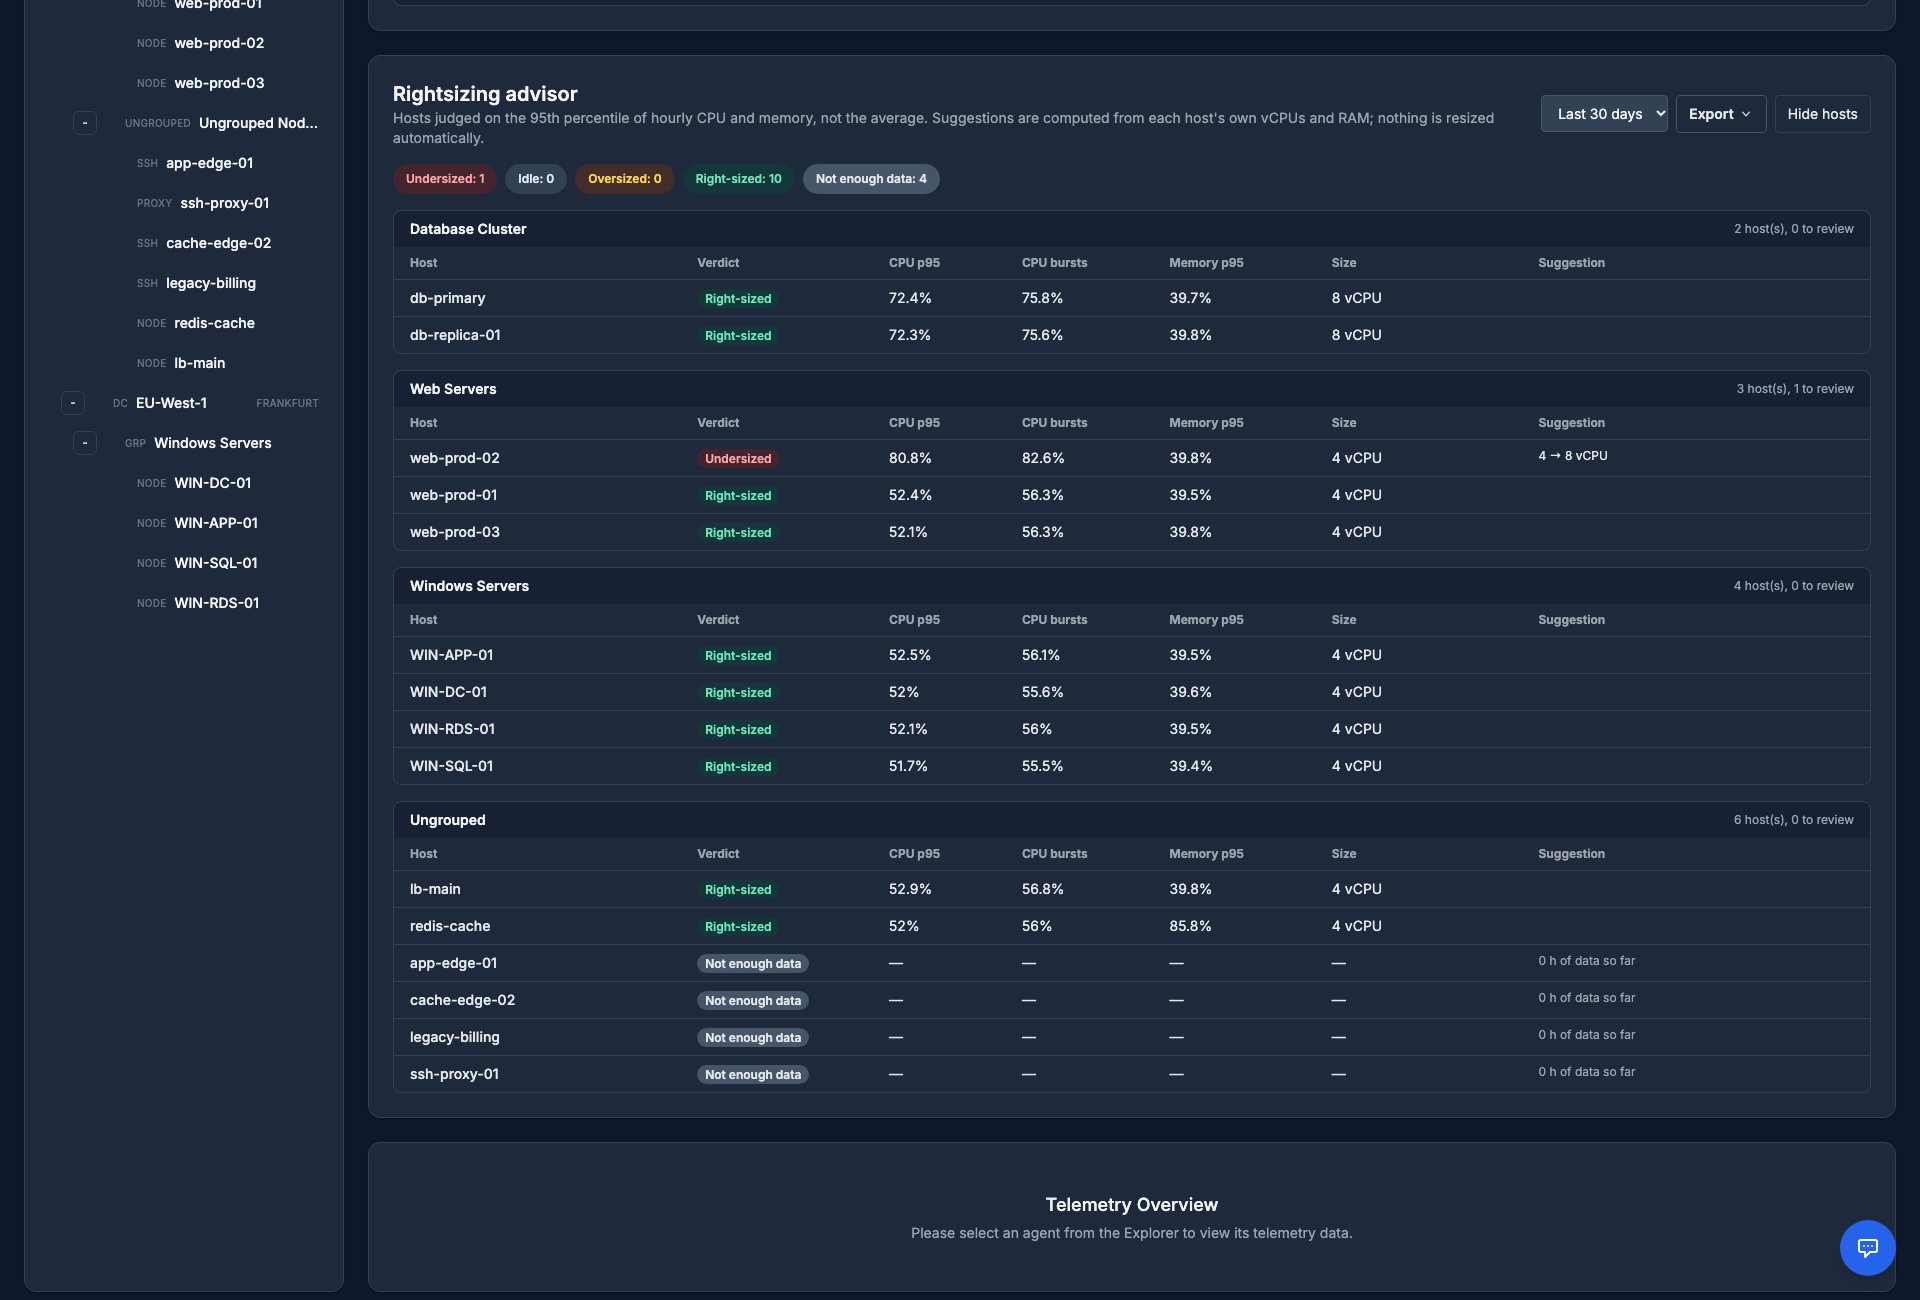Open the Last 30 days range dropdown
1920x1300 pixels.
point(1604,114)
